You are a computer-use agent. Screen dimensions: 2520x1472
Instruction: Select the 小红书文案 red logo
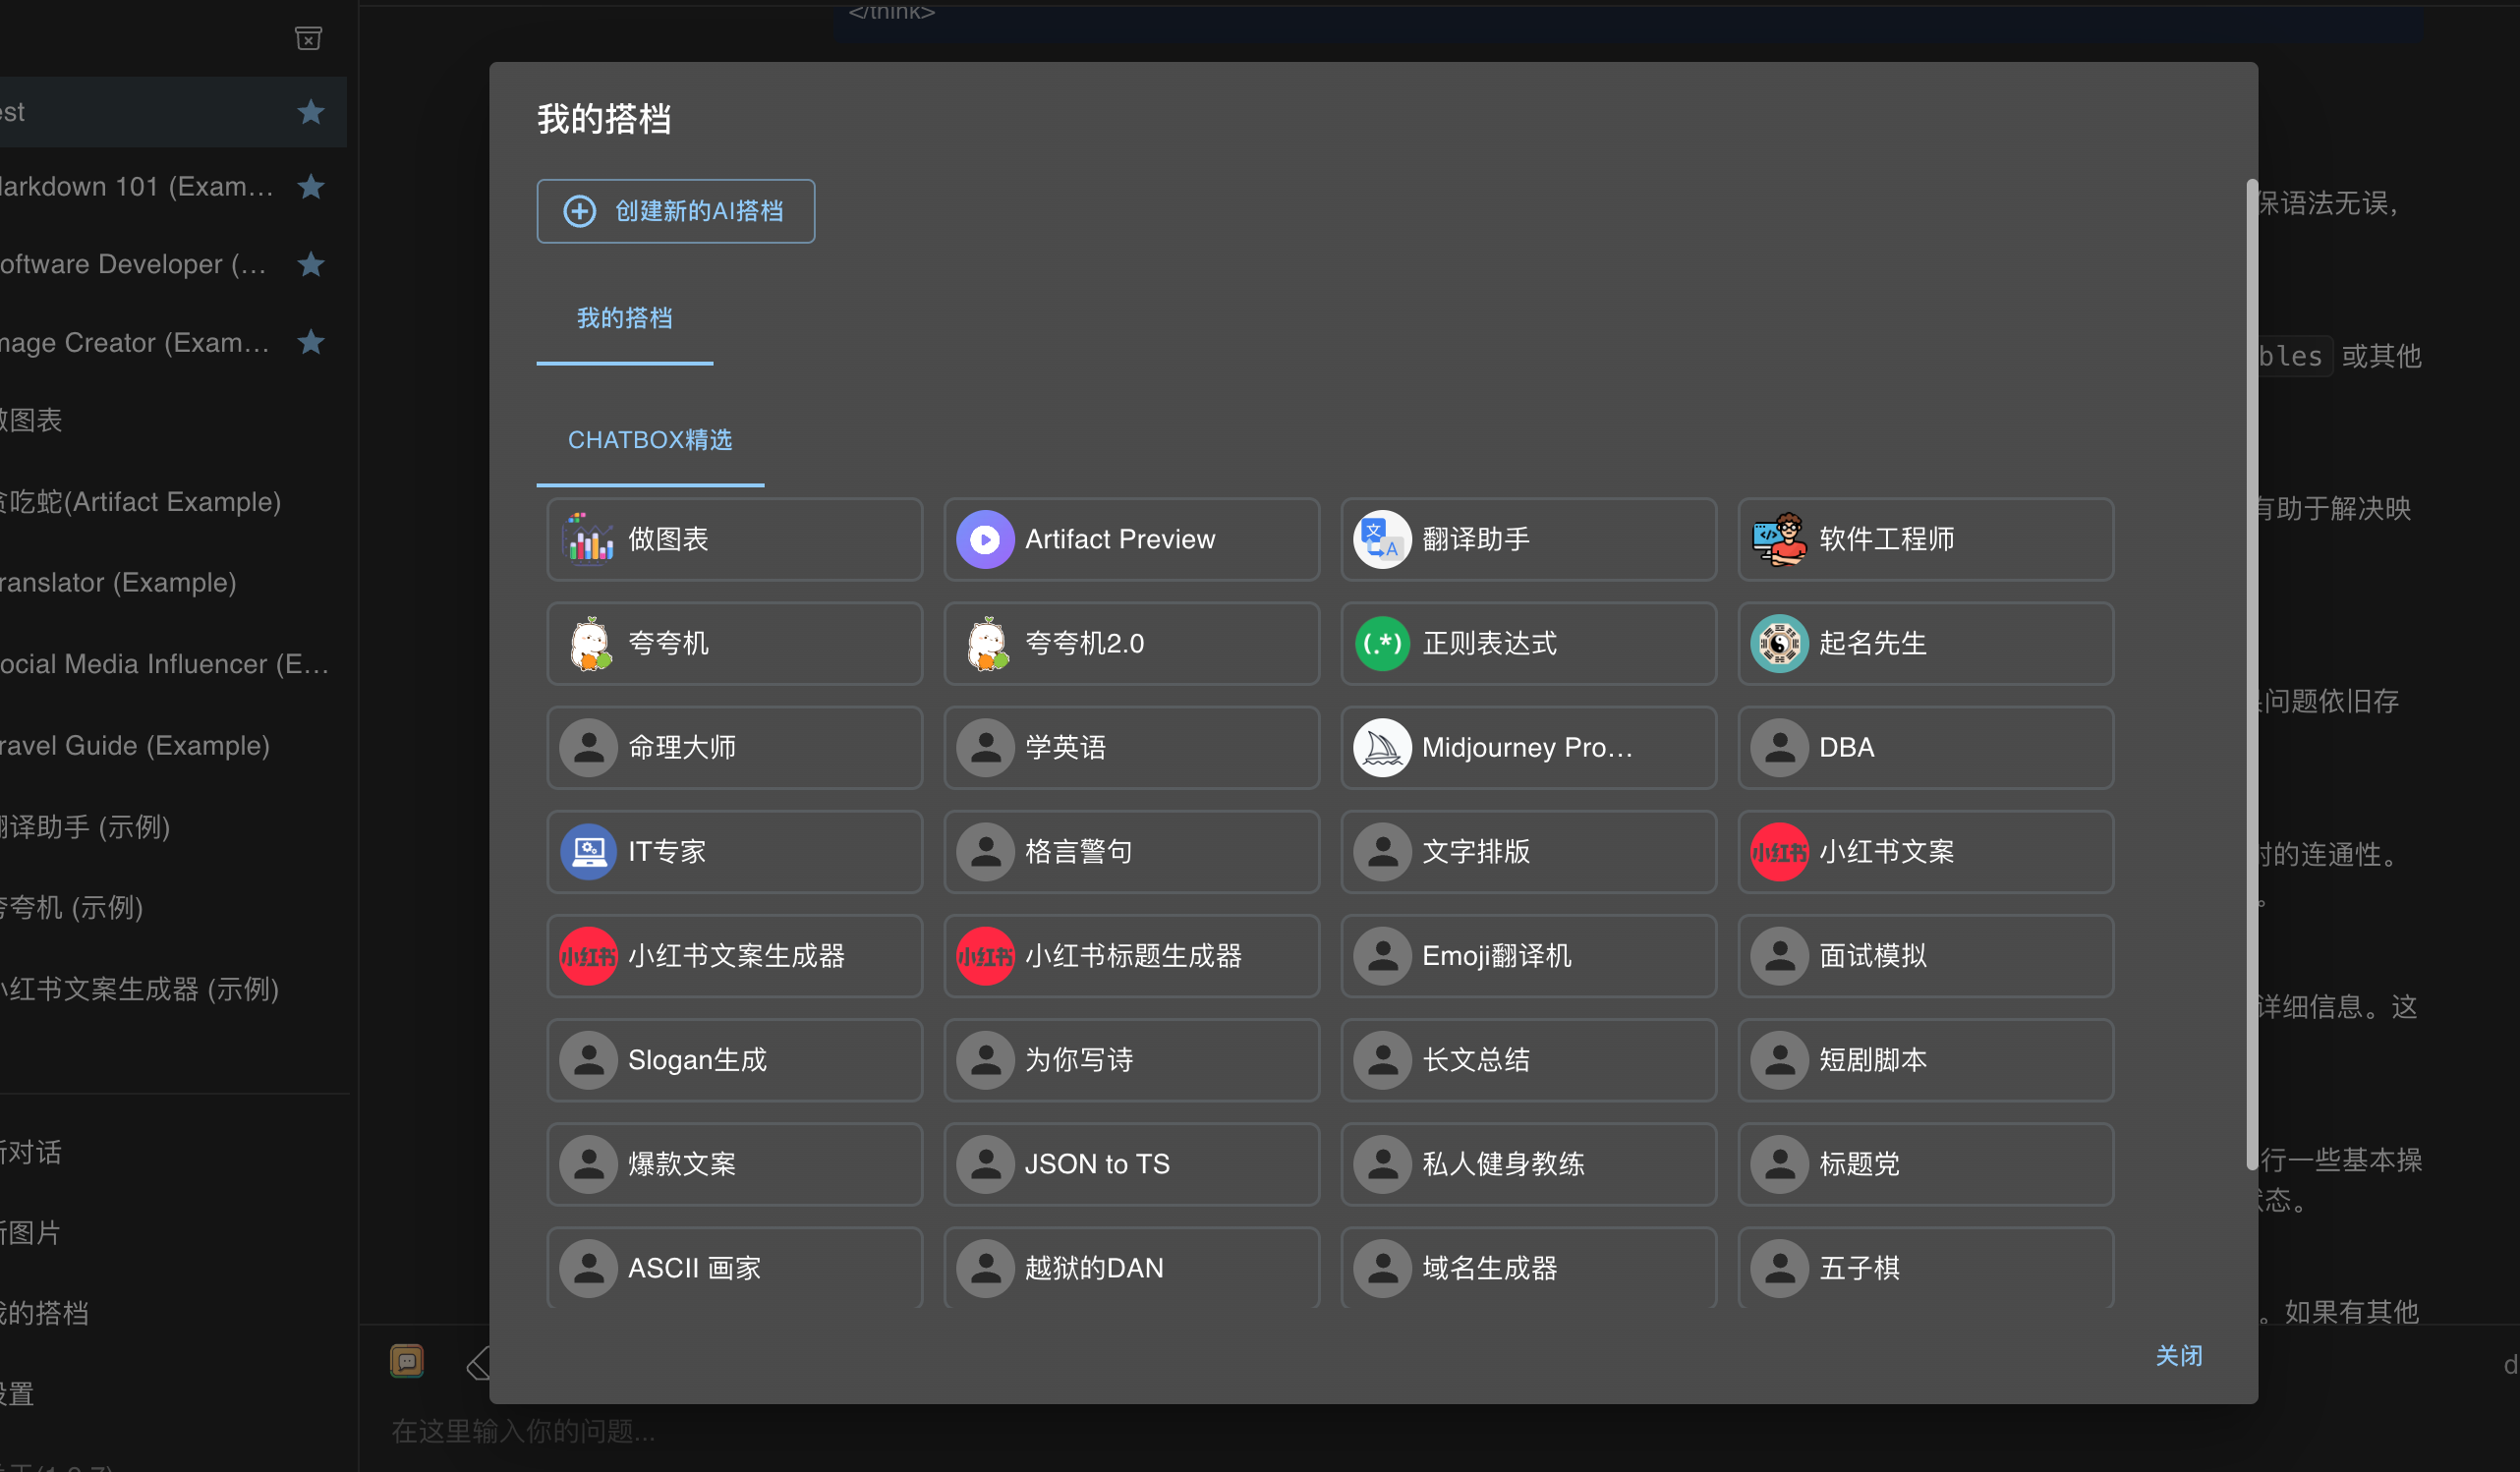1779,851
